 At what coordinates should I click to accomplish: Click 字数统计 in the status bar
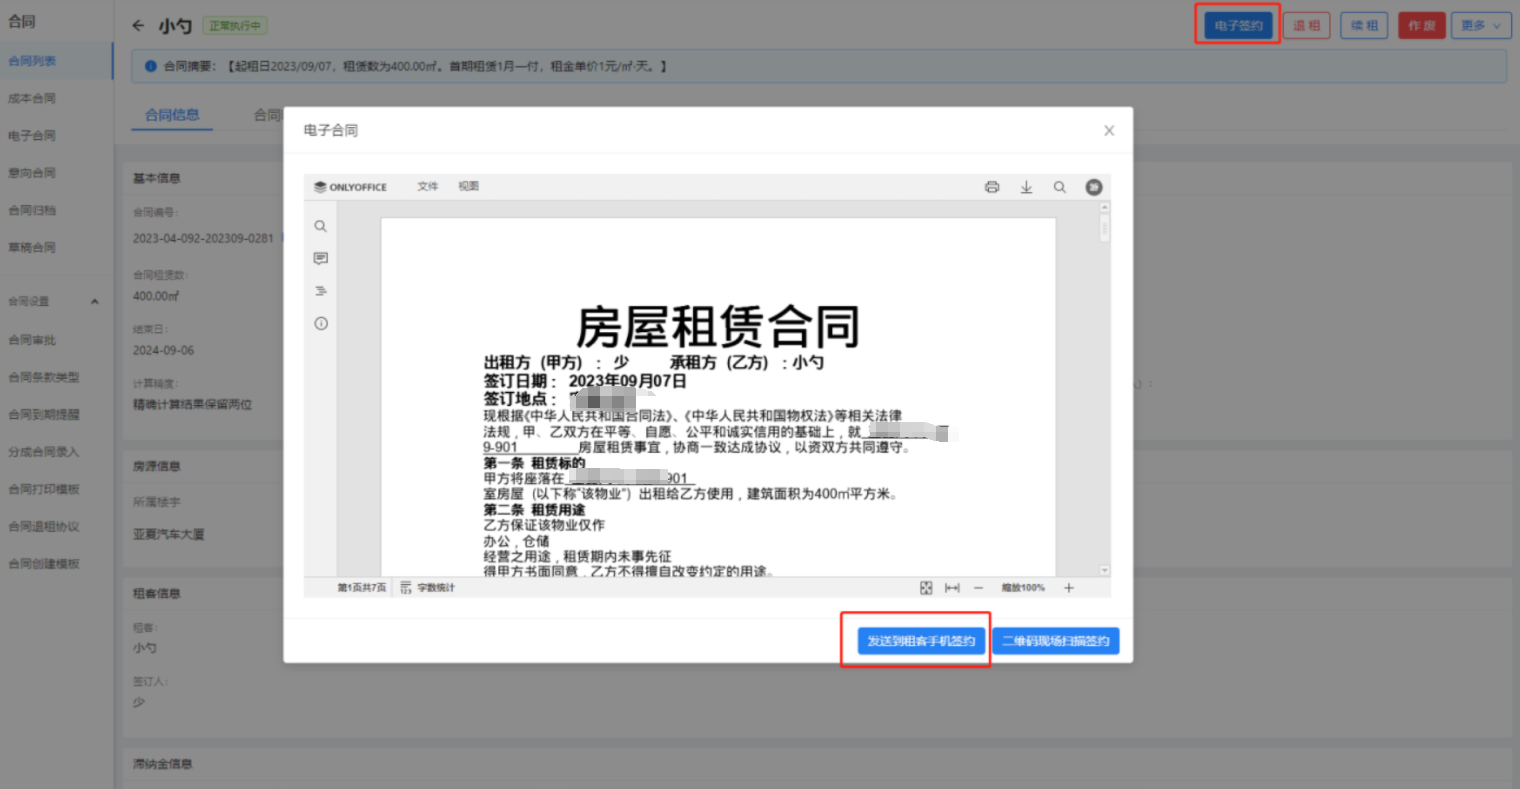428,588
